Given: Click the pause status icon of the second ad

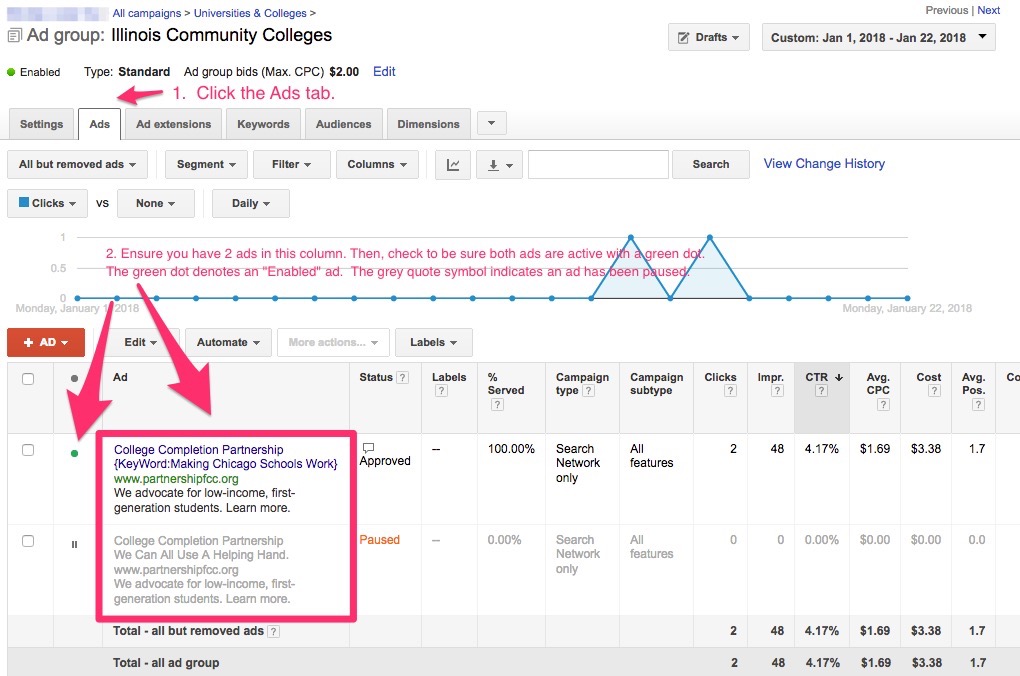Looking at the screenshot, I should point(74,545).
